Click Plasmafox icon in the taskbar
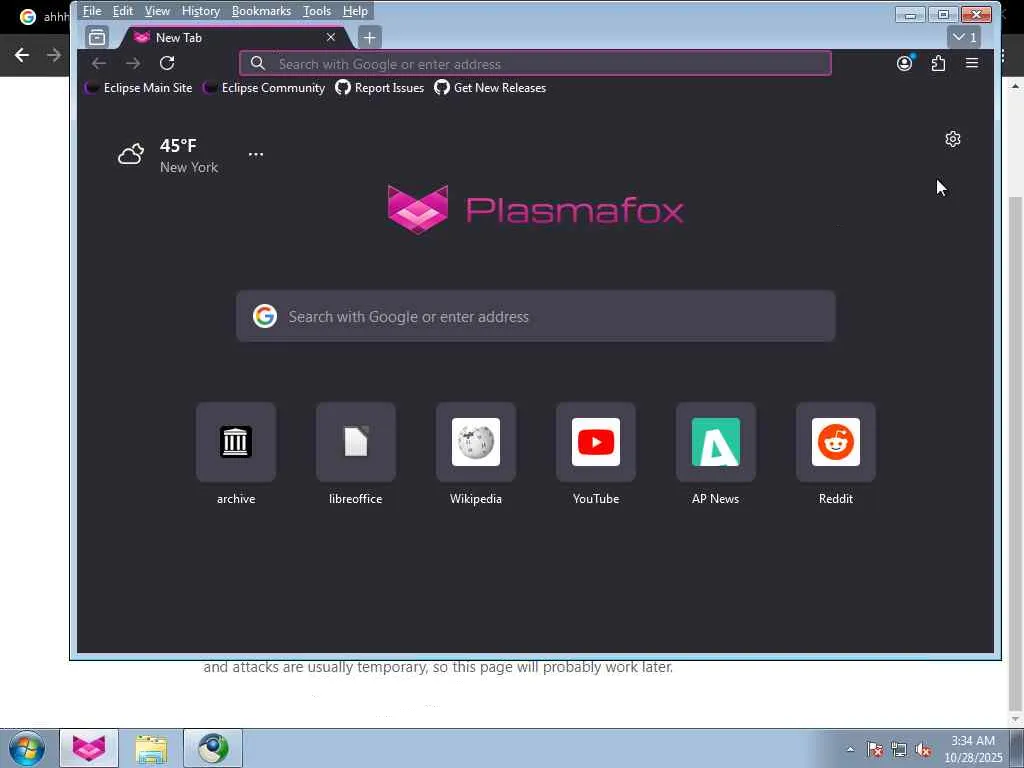1024x768 pixels. [x=89, y=748]
